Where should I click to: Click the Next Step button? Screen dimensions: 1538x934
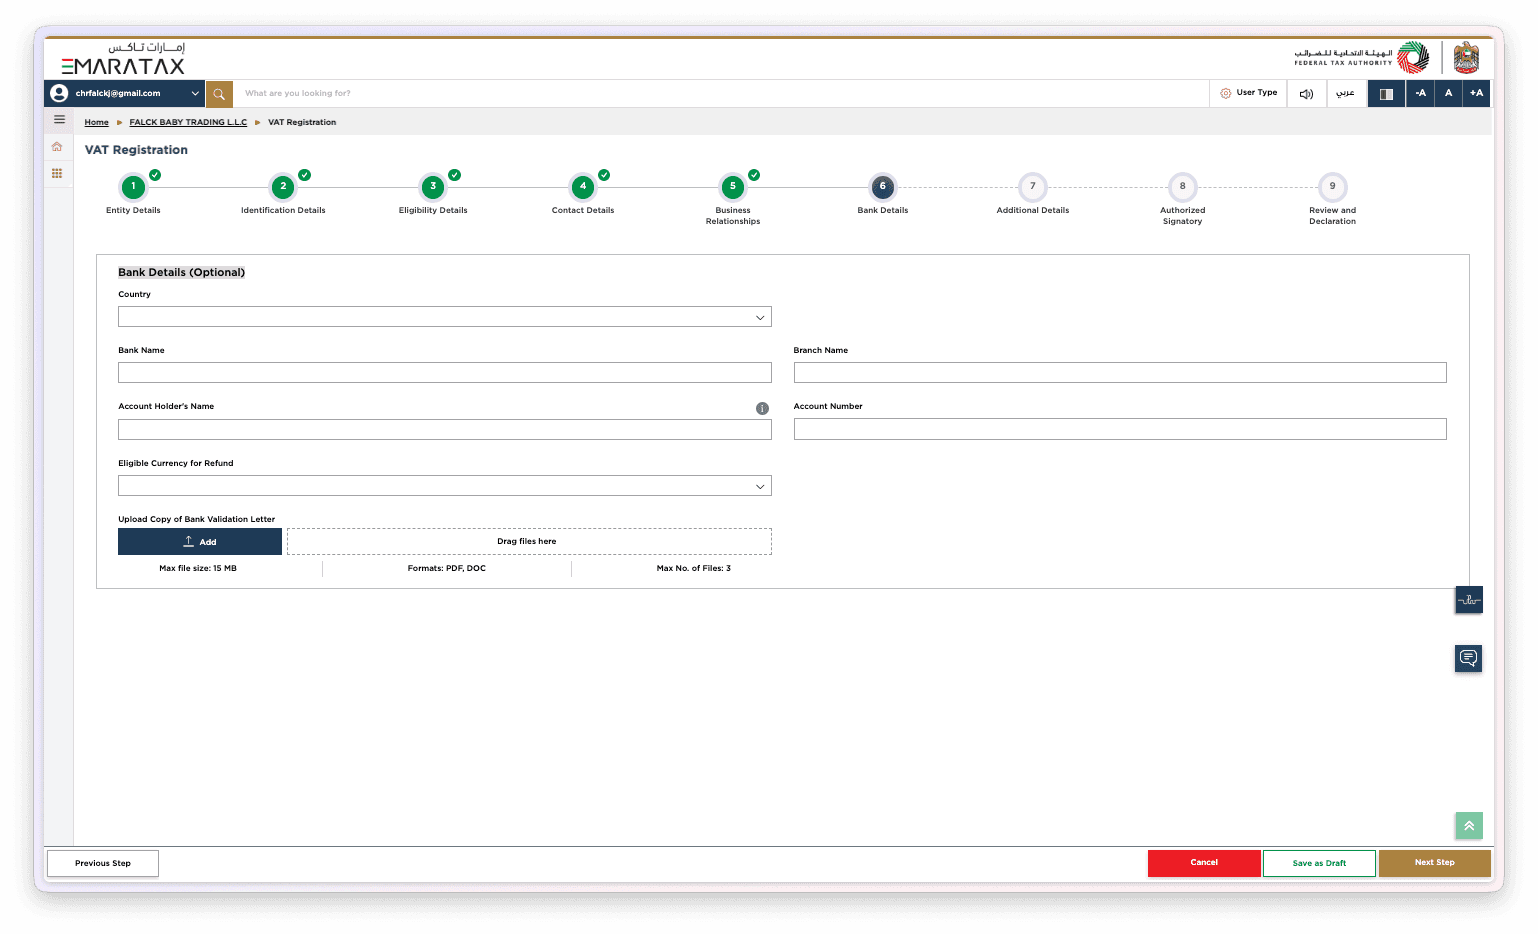tap(1435, 863)
